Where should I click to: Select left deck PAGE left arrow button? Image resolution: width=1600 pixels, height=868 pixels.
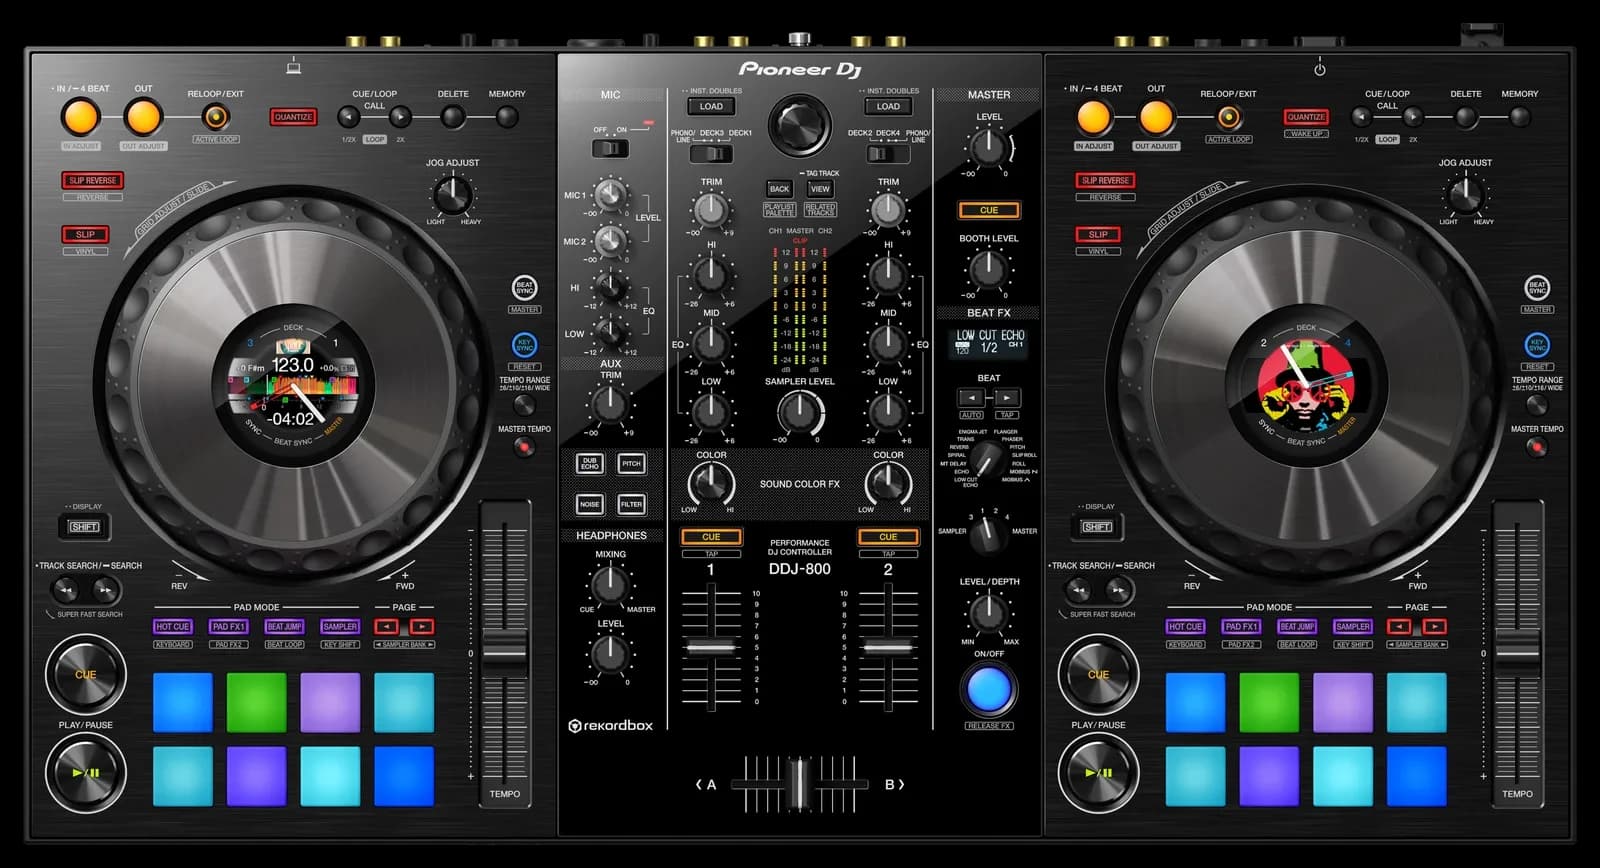click(387, 627)
